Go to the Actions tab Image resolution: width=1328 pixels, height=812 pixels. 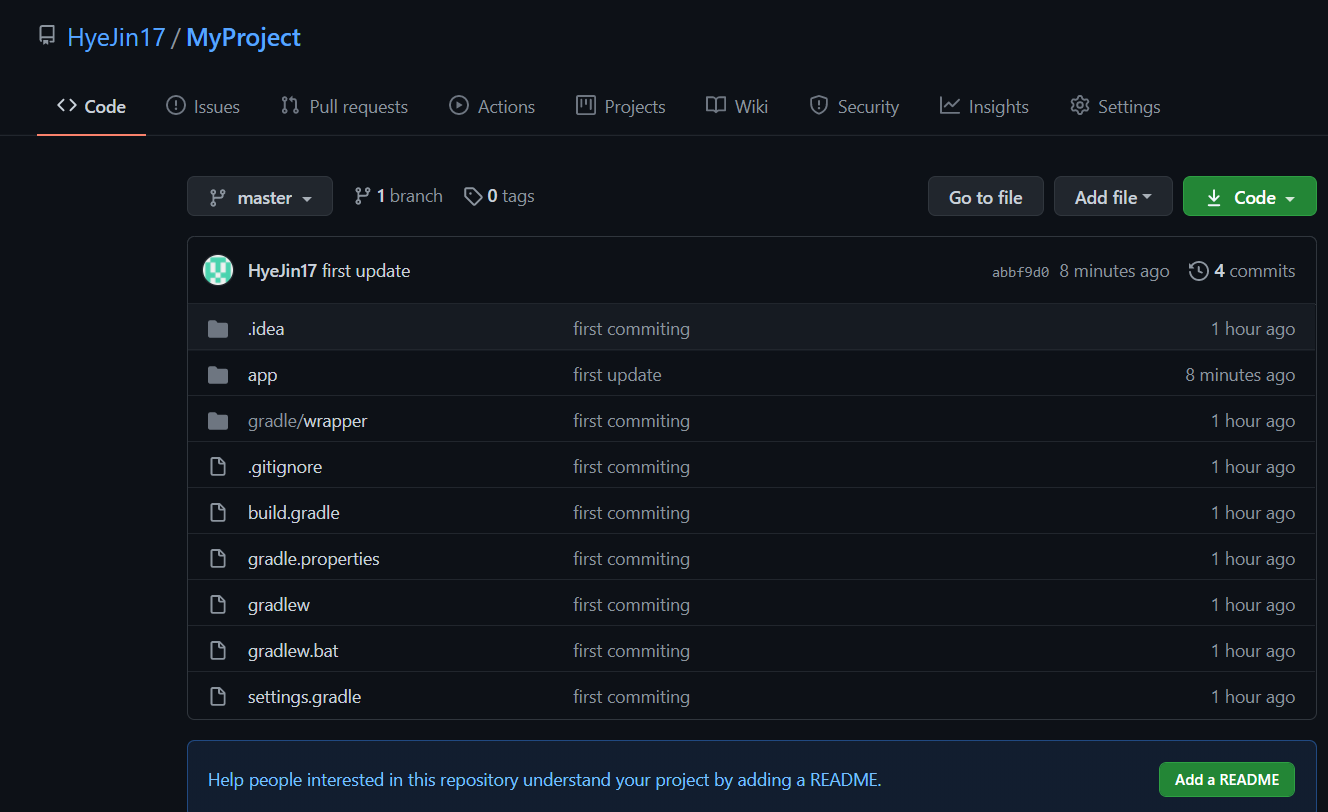492,106
